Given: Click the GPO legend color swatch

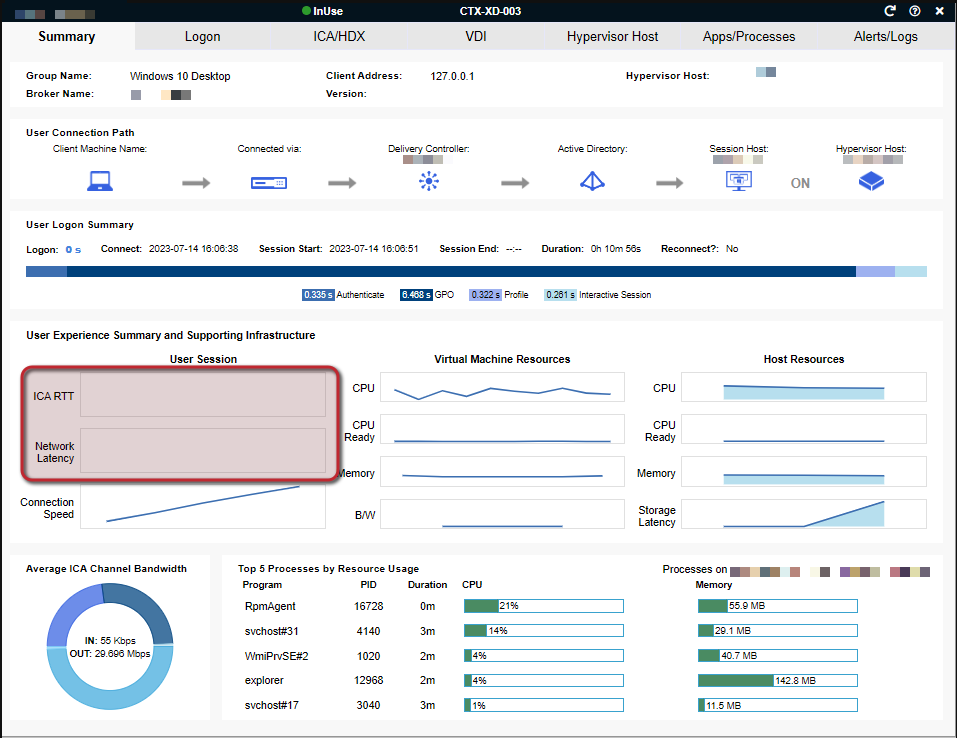Looking at the screenshot, I should (416, 295).
